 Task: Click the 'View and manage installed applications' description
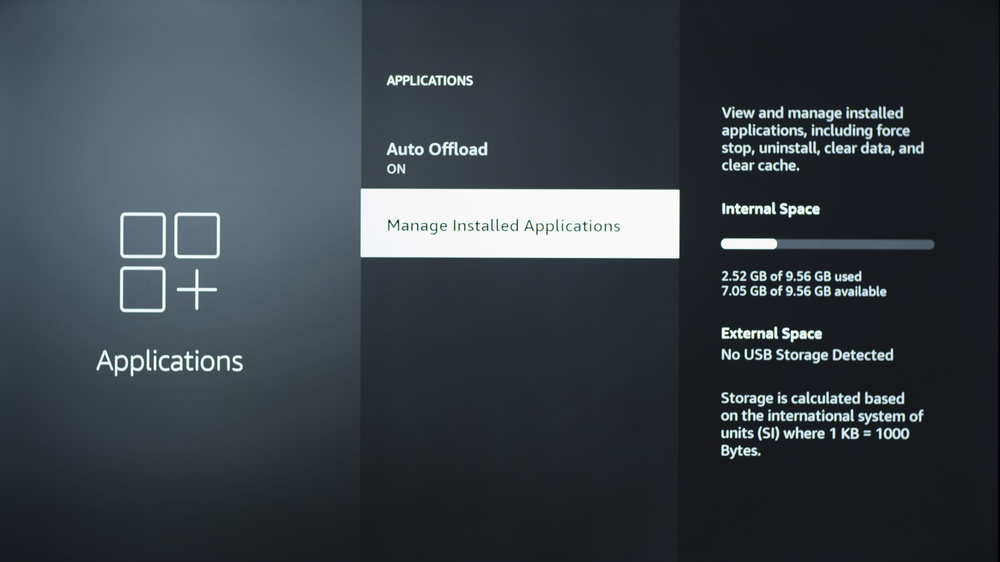pos(822,140)
